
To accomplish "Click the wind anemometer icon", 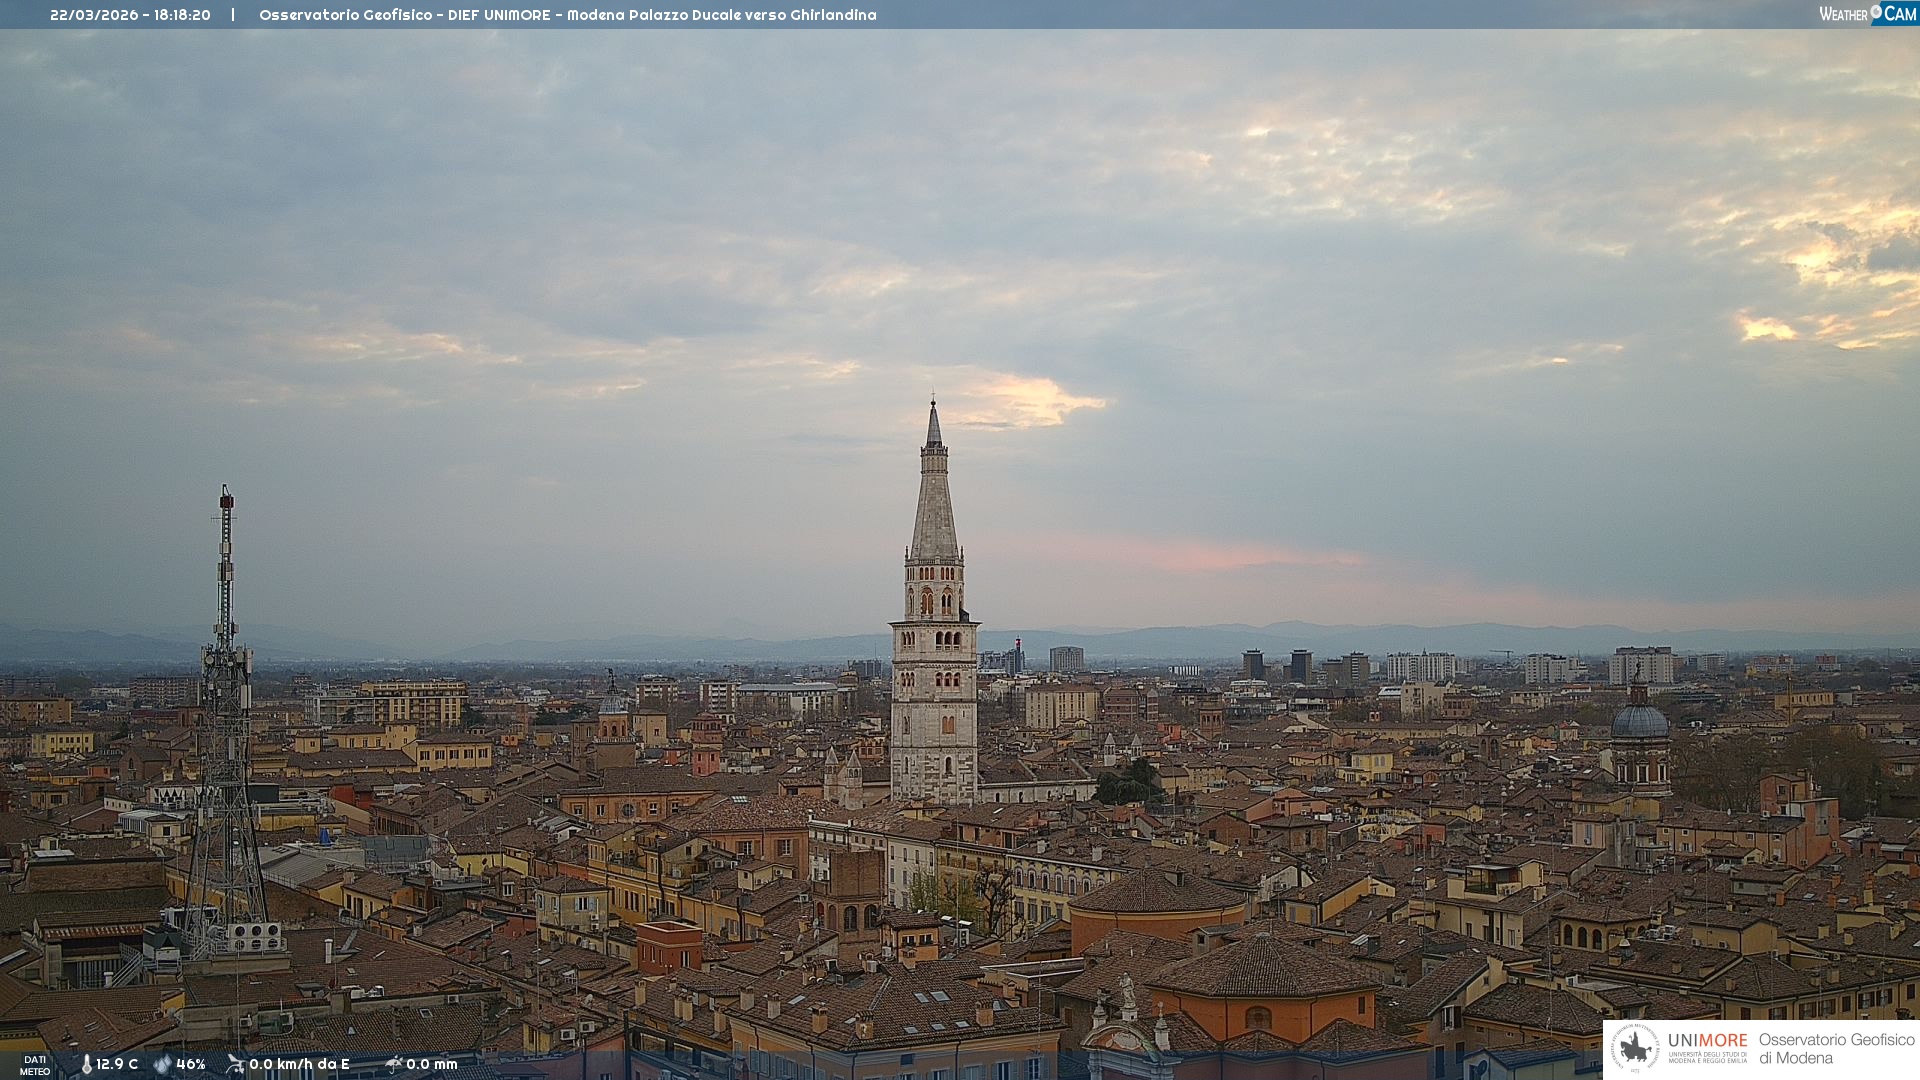I will pyautogui.click(x=235, y=1064).
